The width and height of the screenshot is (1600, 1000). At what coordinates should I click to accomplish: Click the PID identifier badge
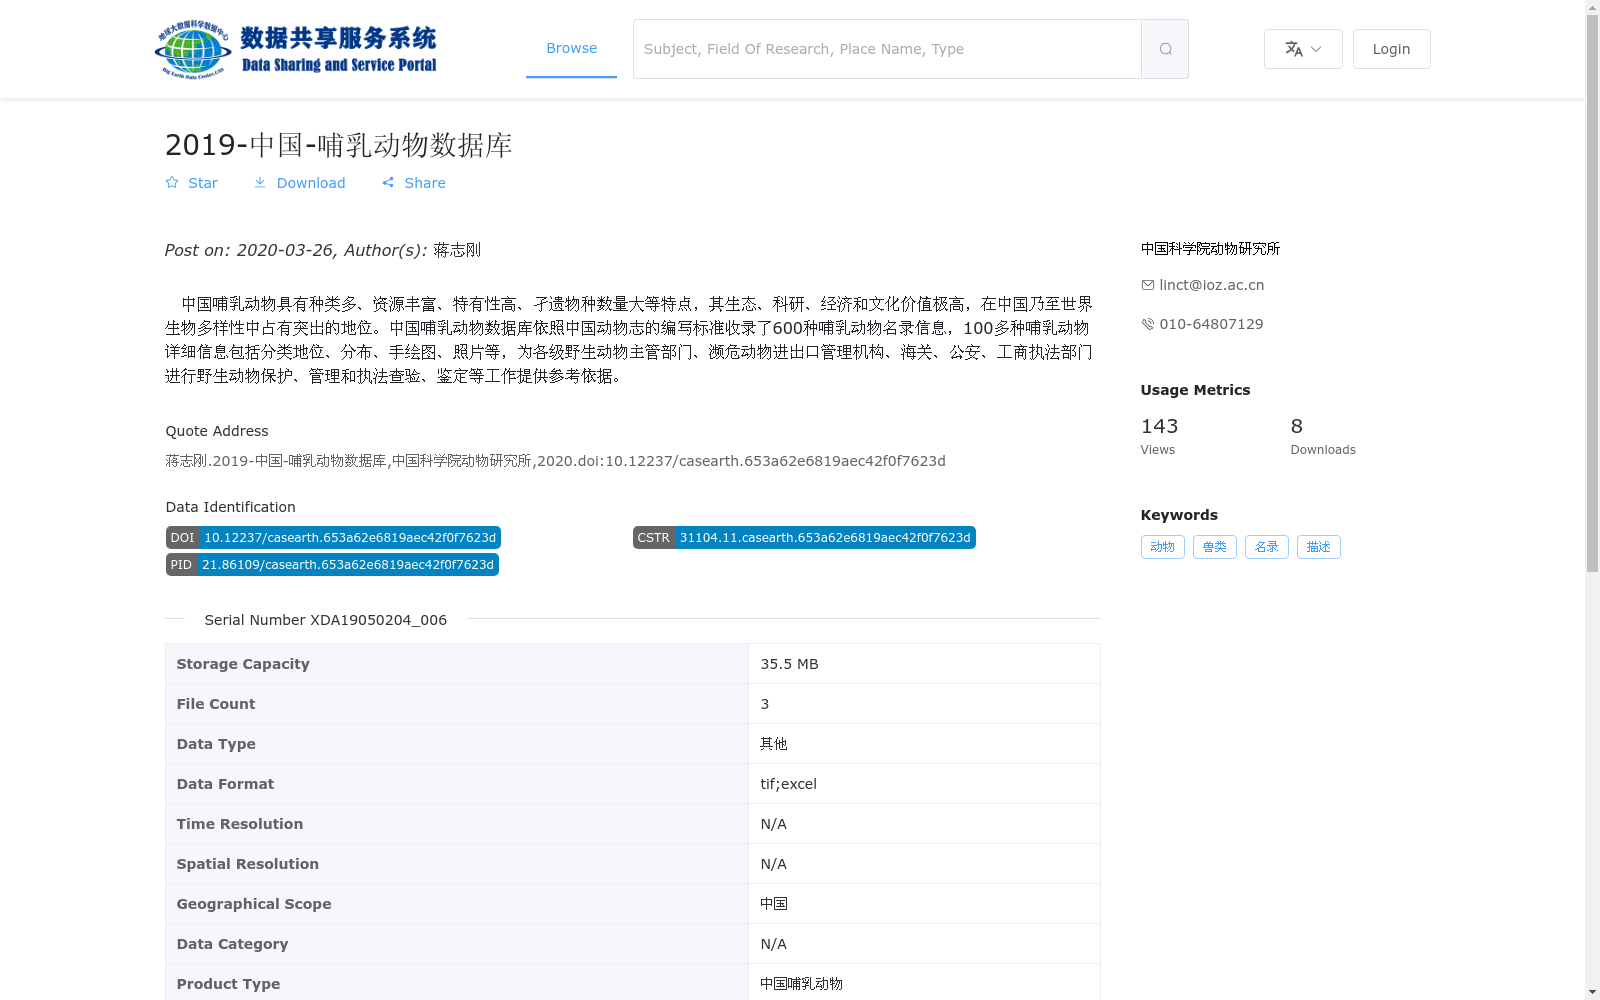(x=332, y=565)
